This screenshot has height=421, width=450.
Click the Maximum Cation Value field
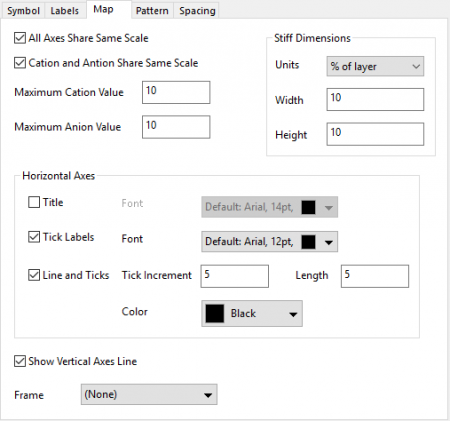pos(176,92)
